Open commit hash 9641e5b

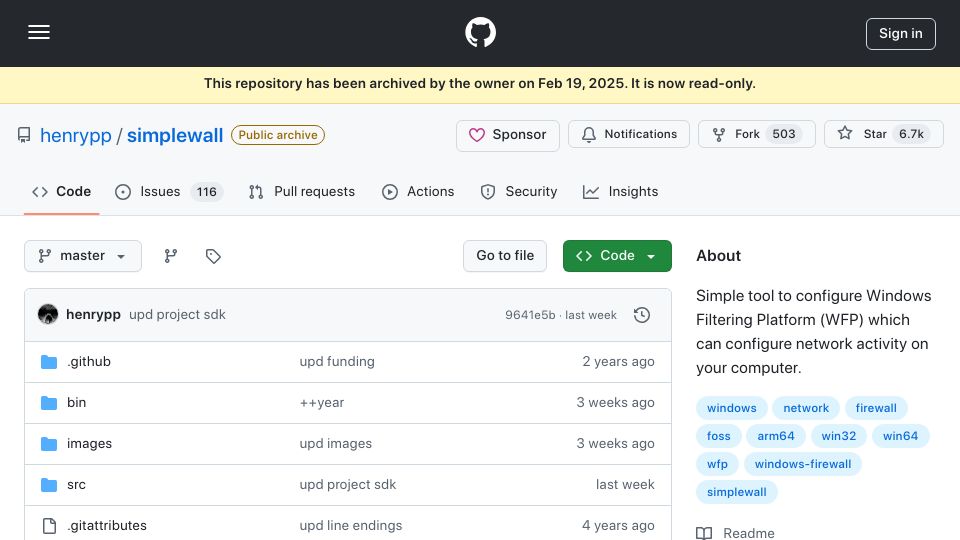pos(530,315)
